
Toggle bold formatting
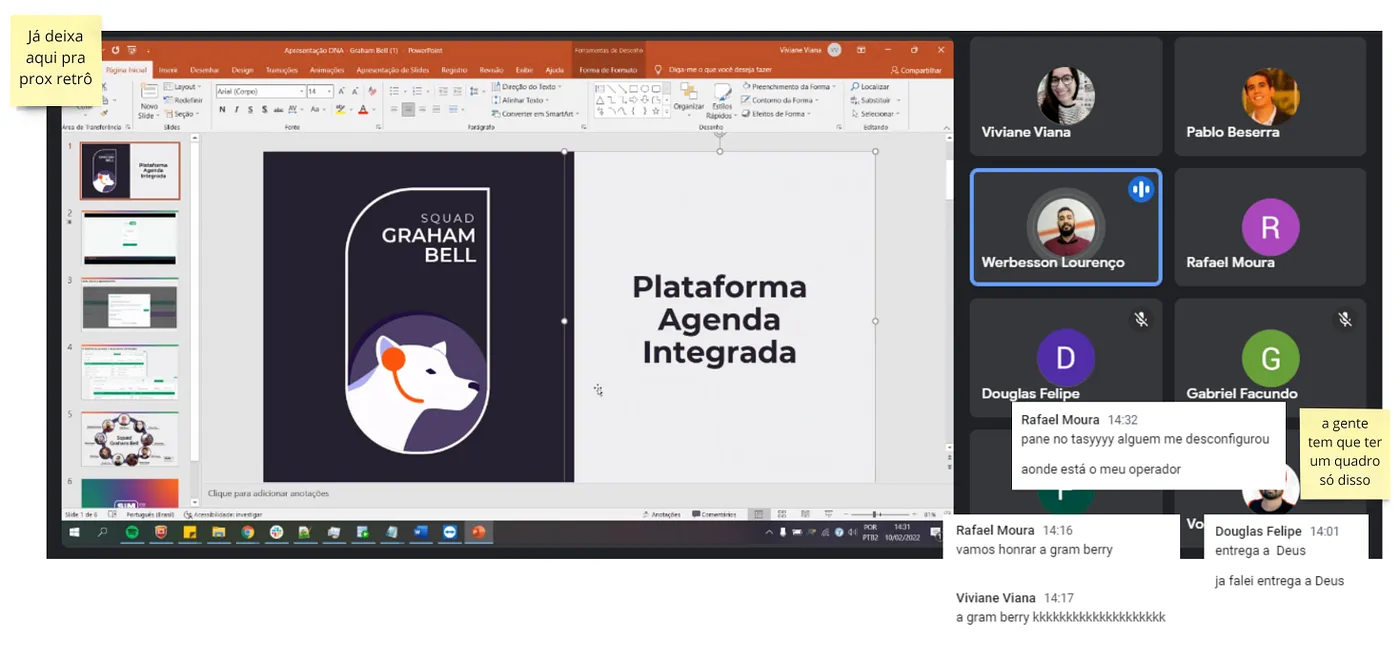pyautogui.click(x=221, y=110)
